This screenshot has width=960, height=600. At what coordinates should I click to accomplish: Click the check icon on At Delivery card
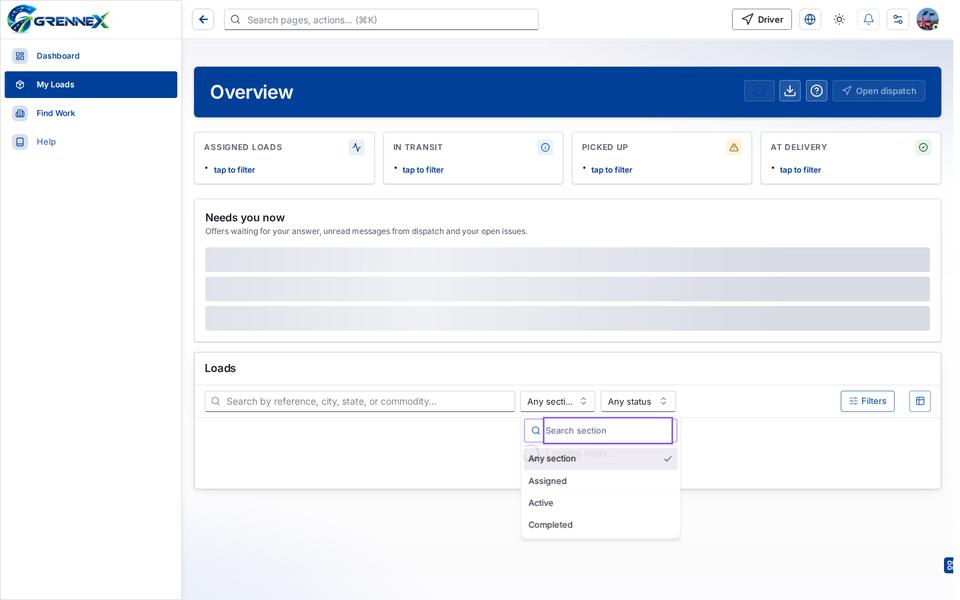(923, 148)
